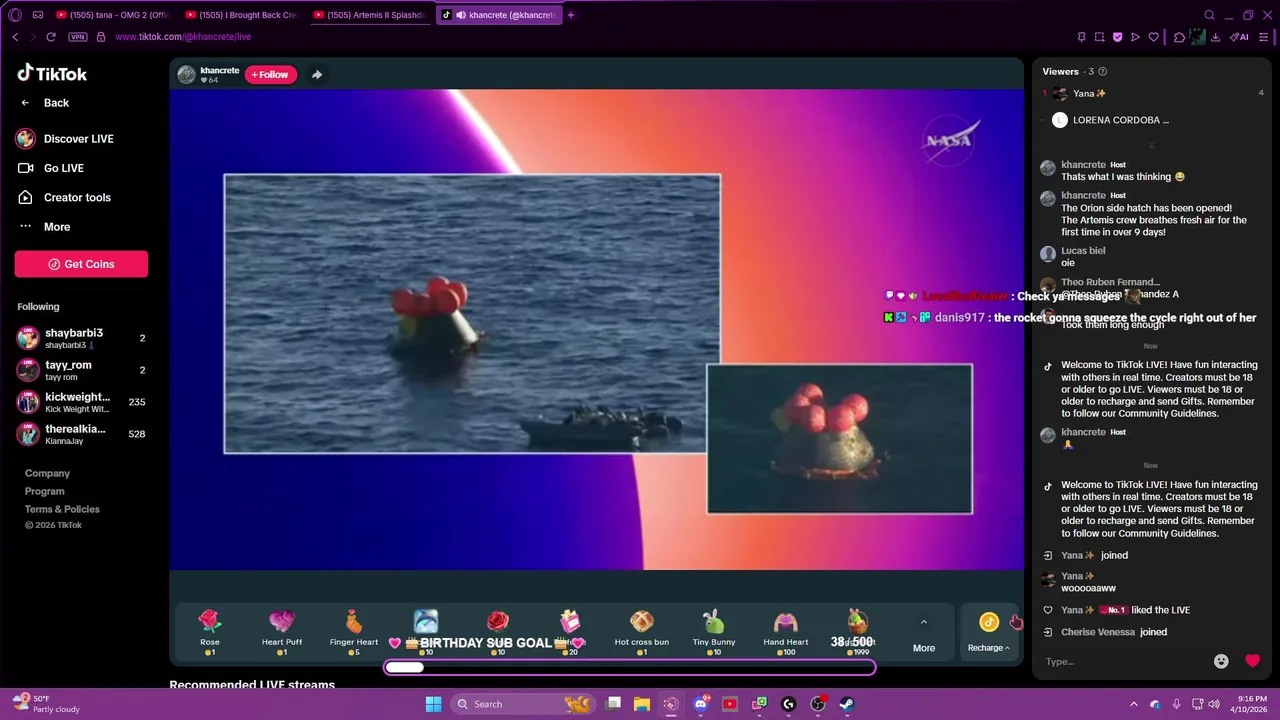1280x720 pixels.
Task: Open File Explorer from taskbar
Action: tap(641, 704)
